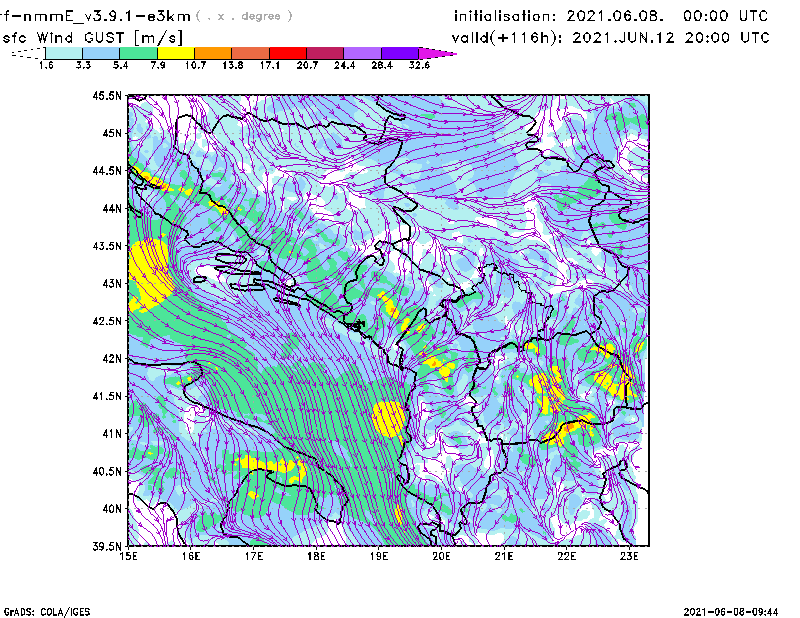Screen dimensions: 800x618
Task: Click the 41.5N latitude label
Action: pos(107,396)
